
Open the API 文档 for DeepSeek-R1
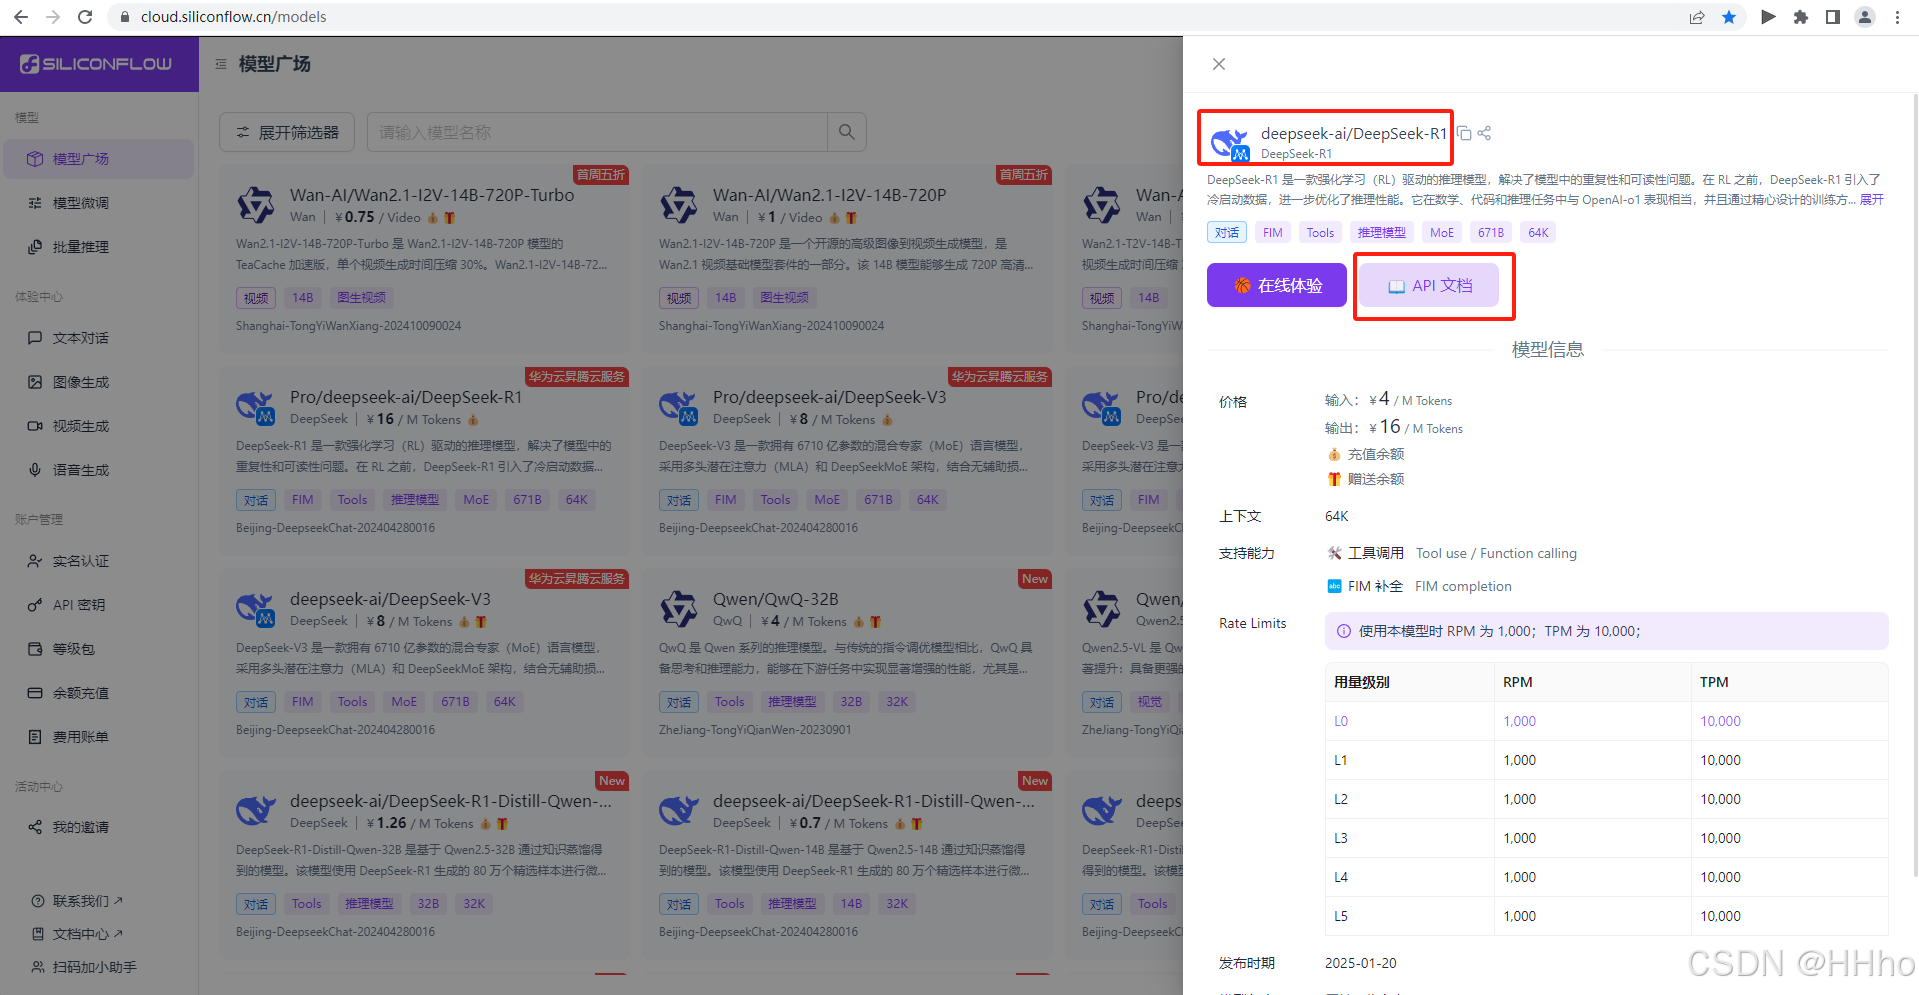click(x=1433, y=285)
